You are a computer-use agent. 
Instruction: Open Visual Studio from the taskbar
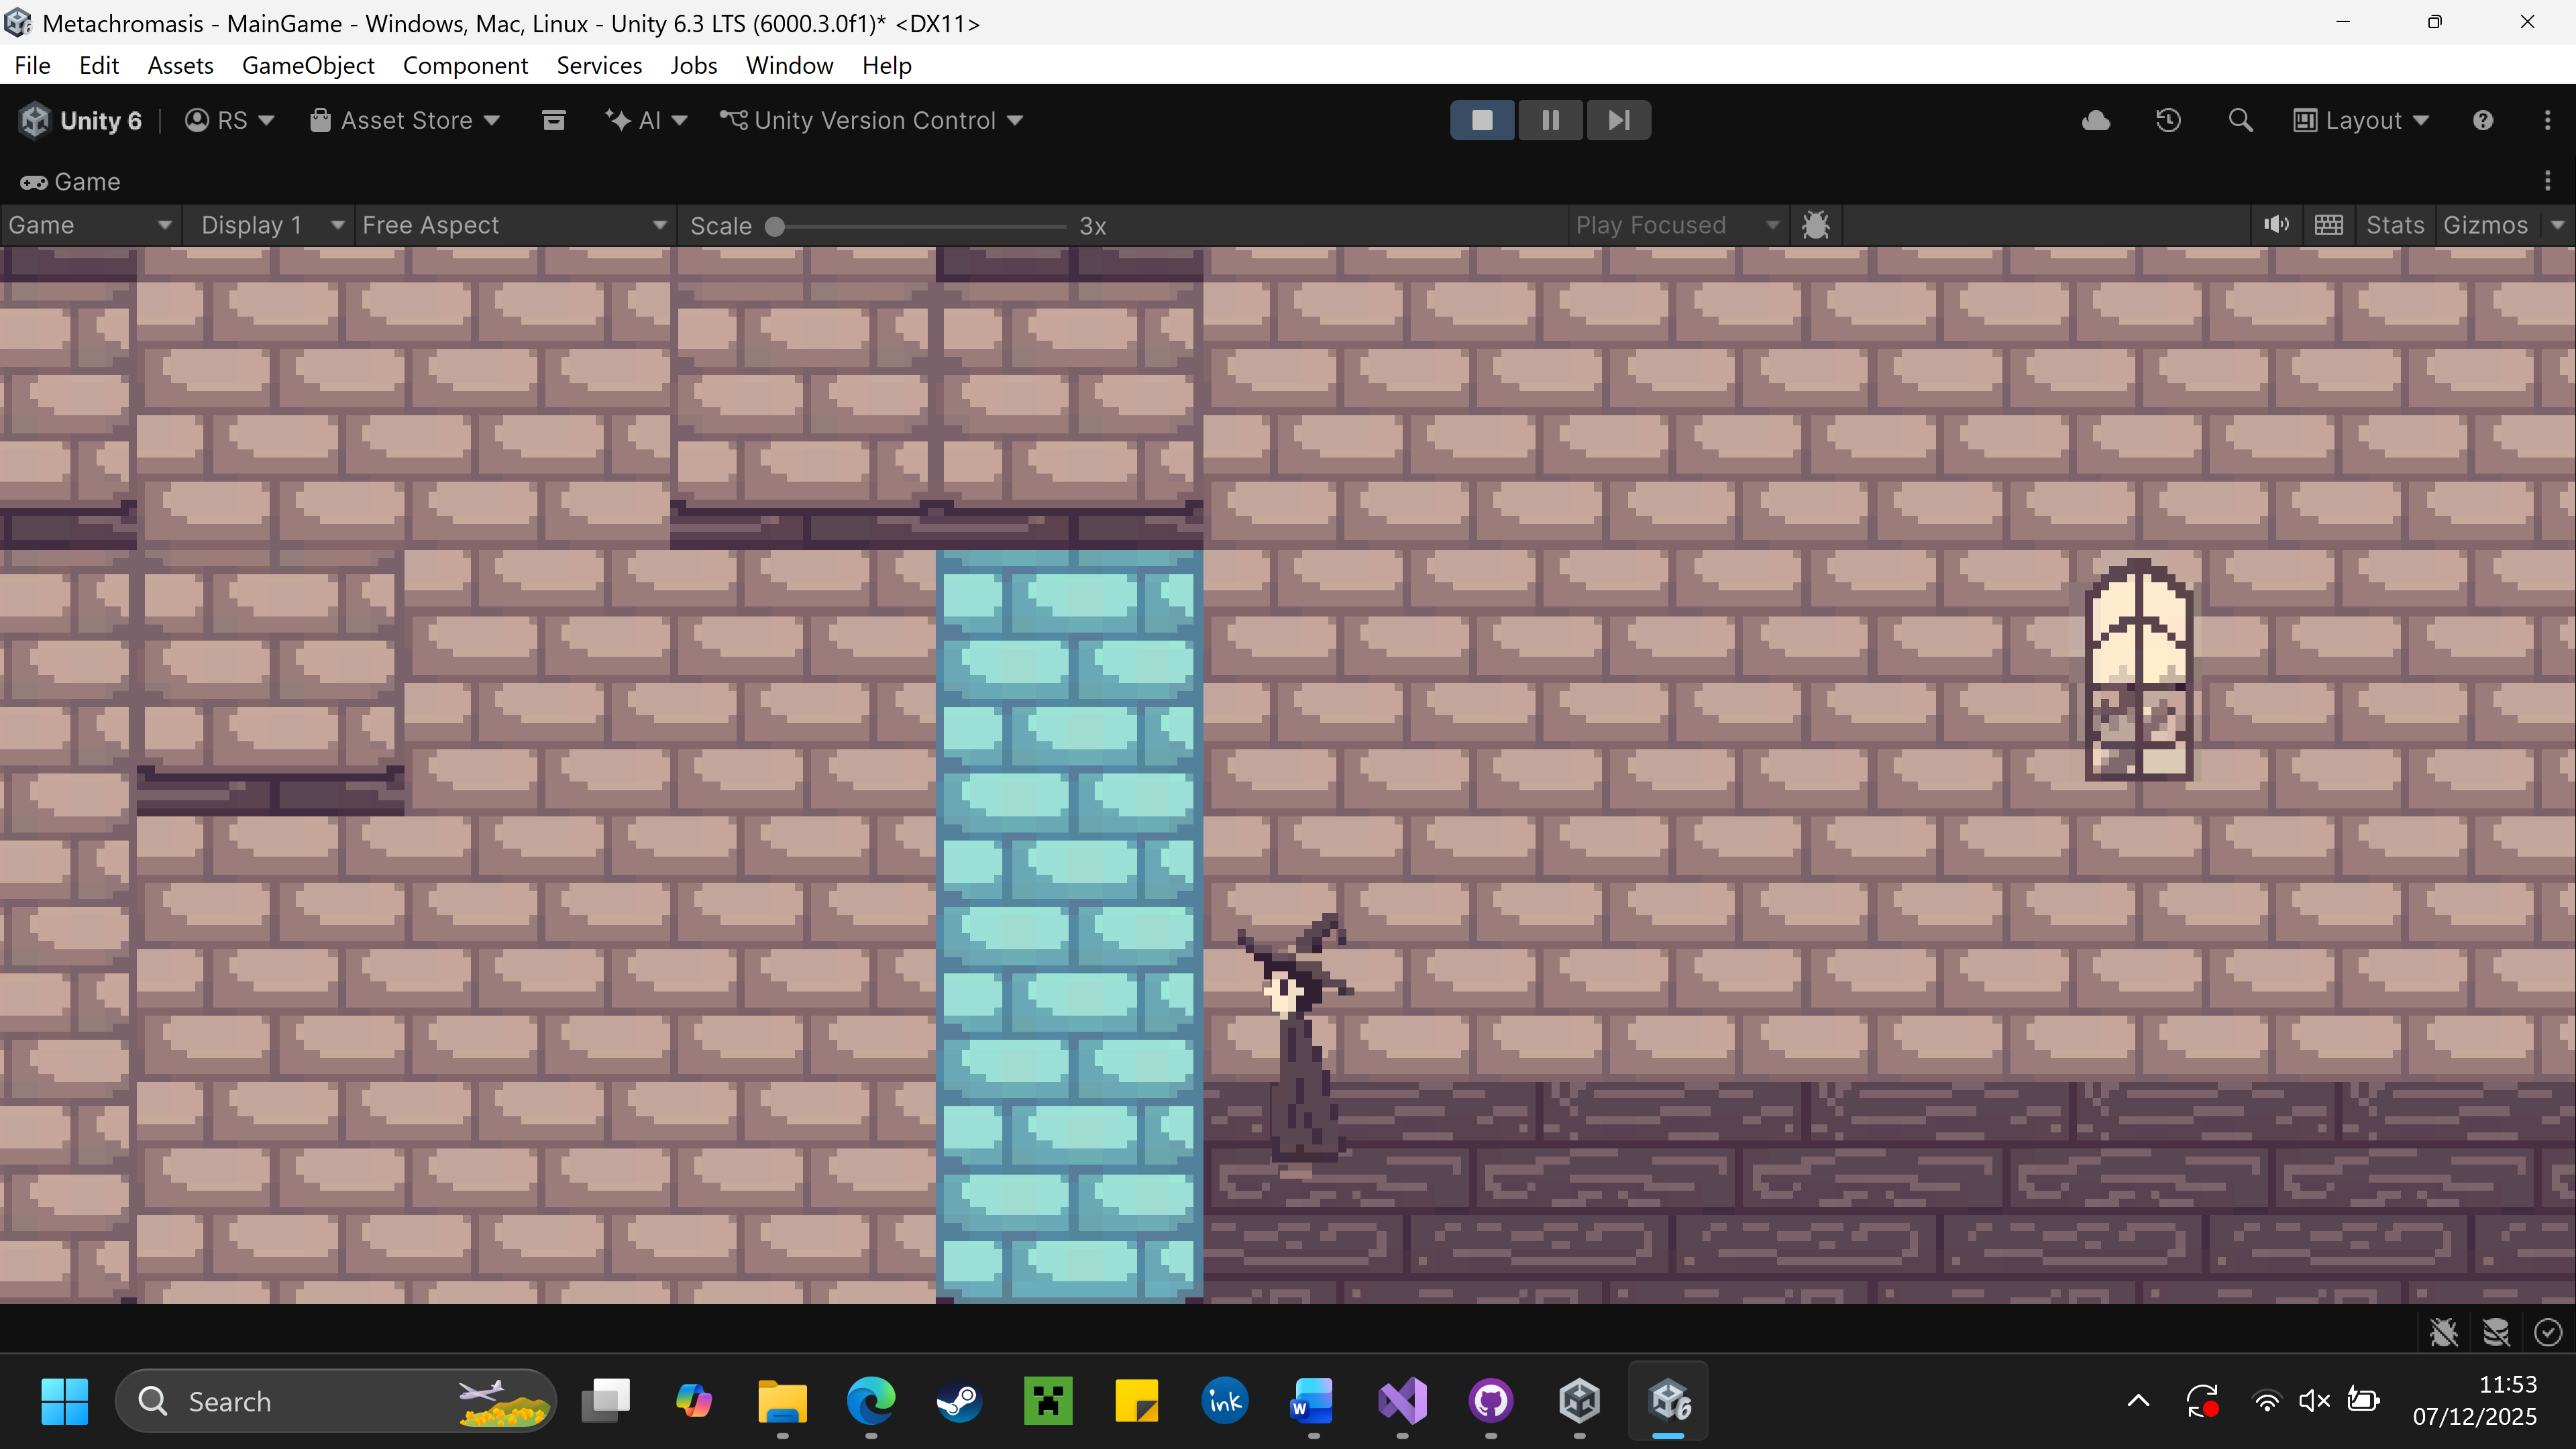pos(1402,1401)
